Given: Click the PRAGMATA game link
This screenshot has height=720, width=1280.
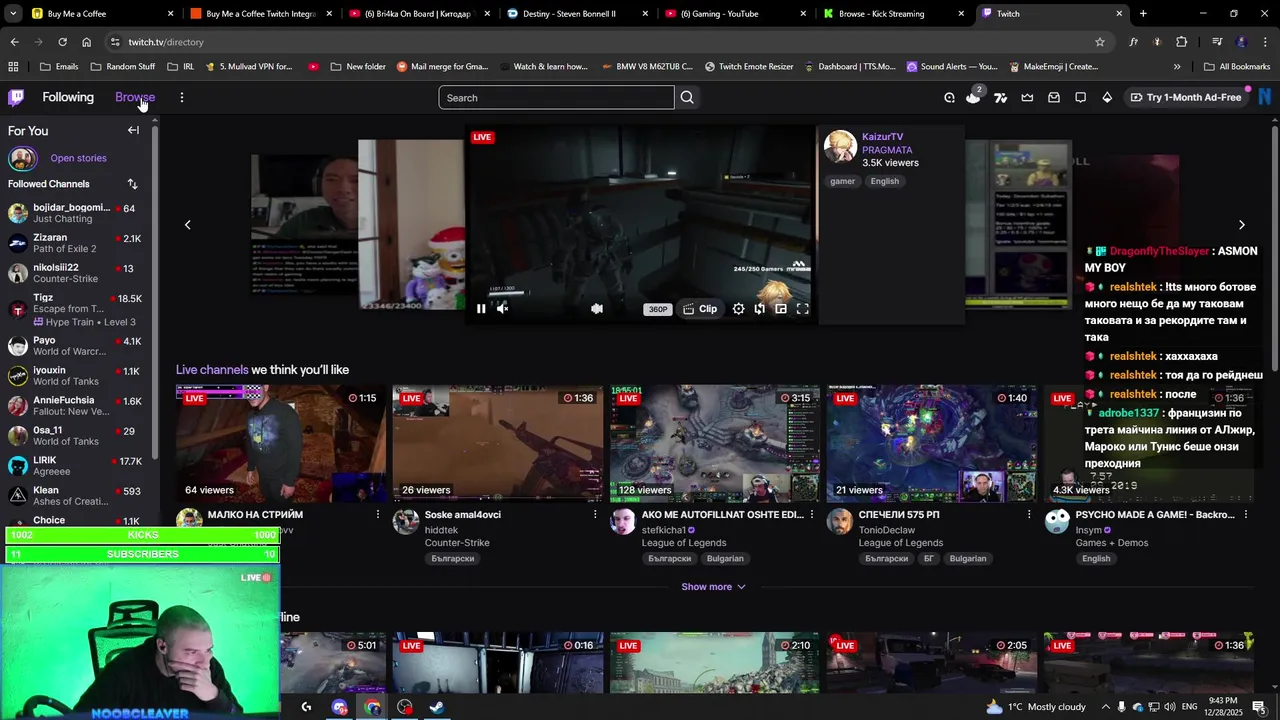Looking at the screenshot, I should coord(887,150).
